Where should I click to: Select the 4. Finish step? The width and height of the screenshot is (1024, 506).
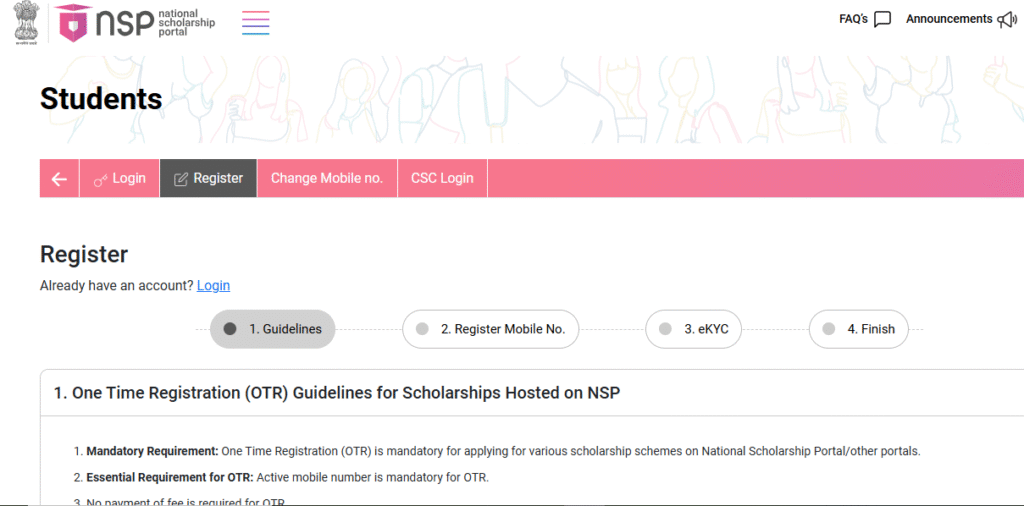[858, 329]
